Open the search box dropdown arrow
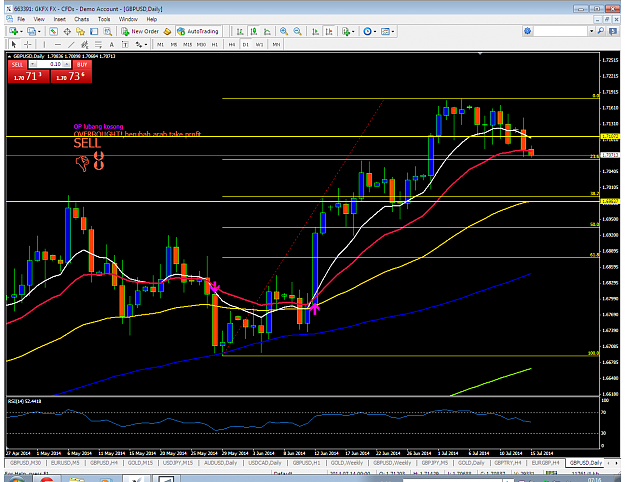Screen dimensions: 625x482 click(x=592, y=31)
